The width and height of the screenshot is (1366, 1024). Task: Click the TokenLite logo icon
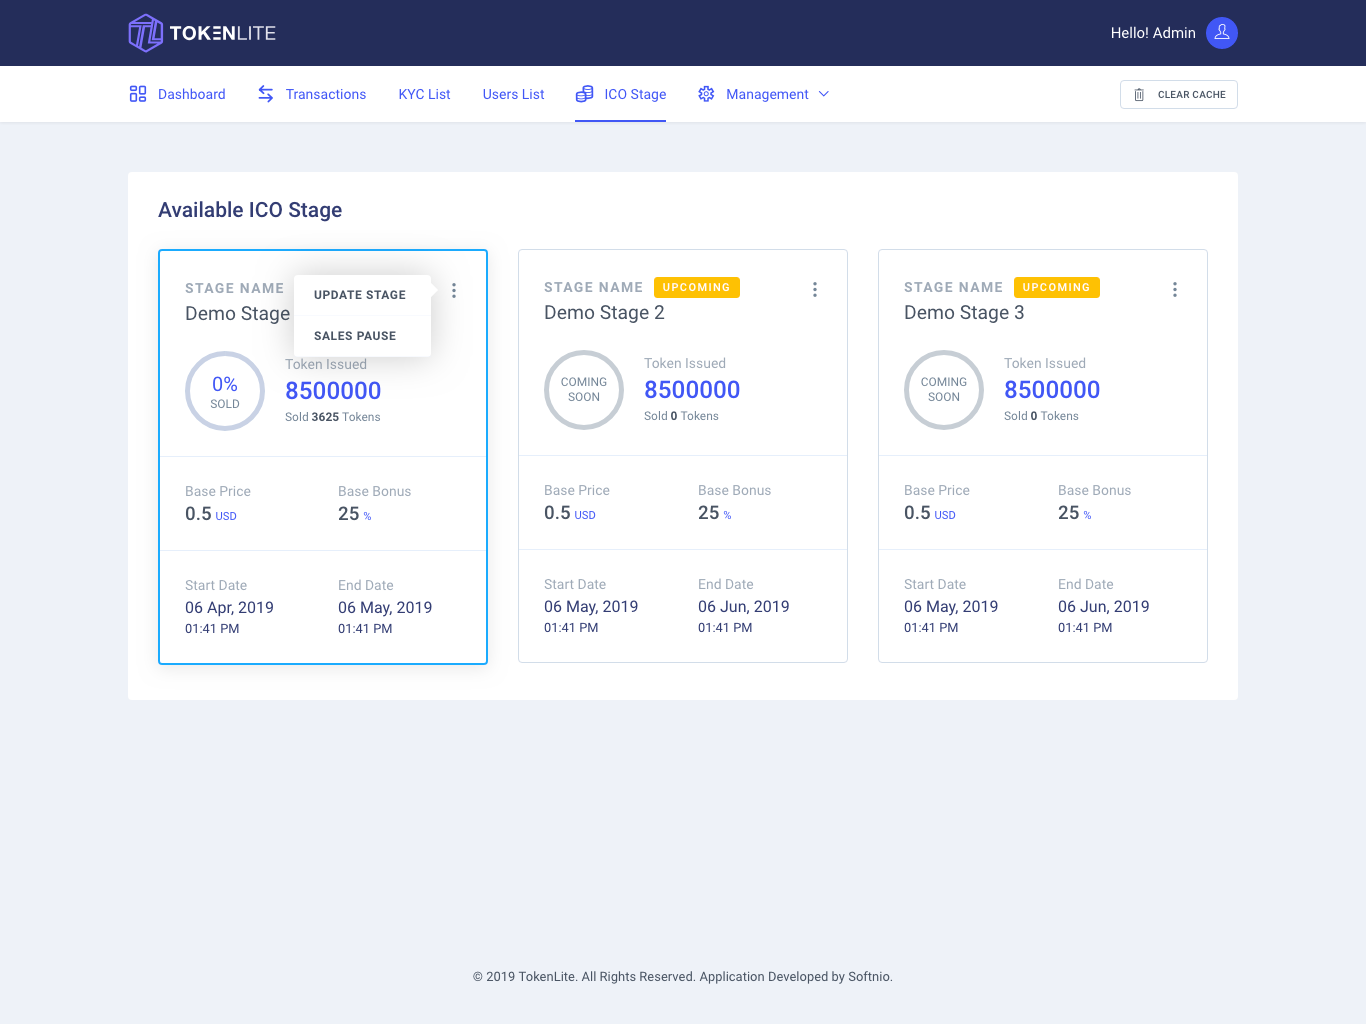point(146,33)
